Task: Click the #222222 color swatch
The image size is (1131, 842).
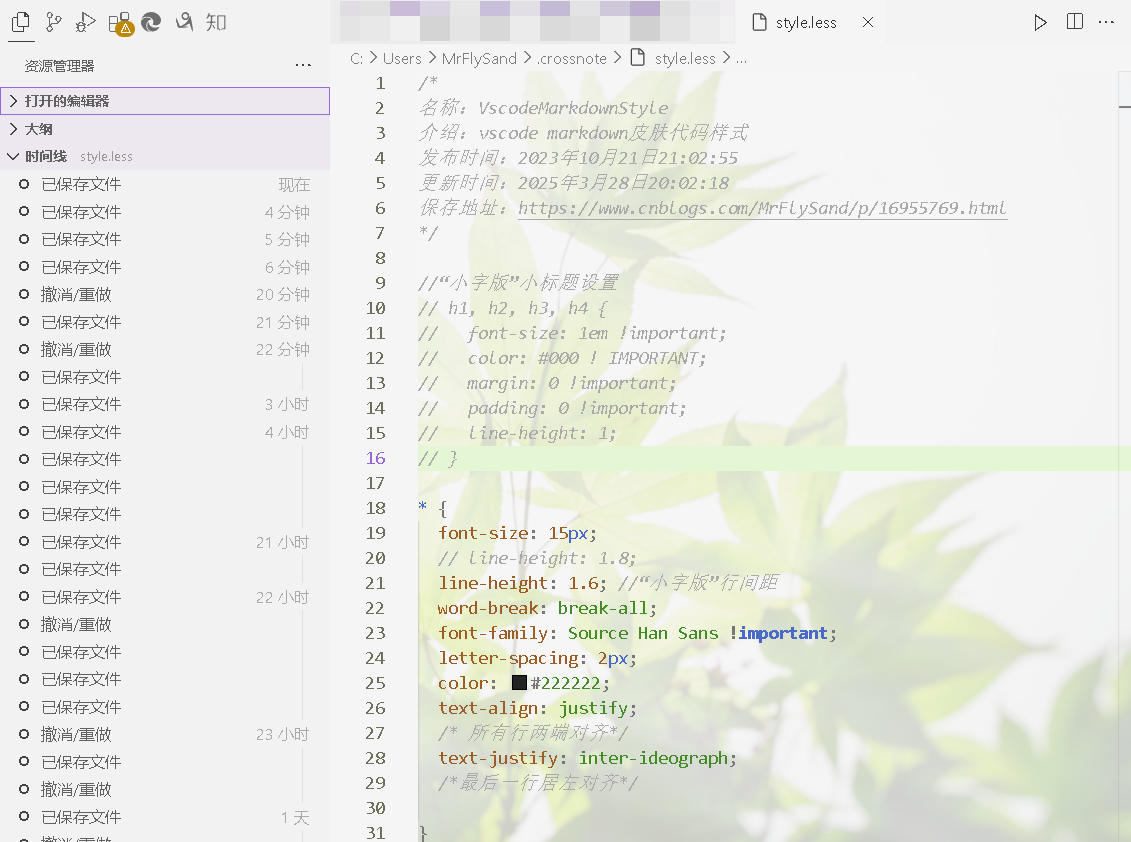Action: tap(519, 683)
